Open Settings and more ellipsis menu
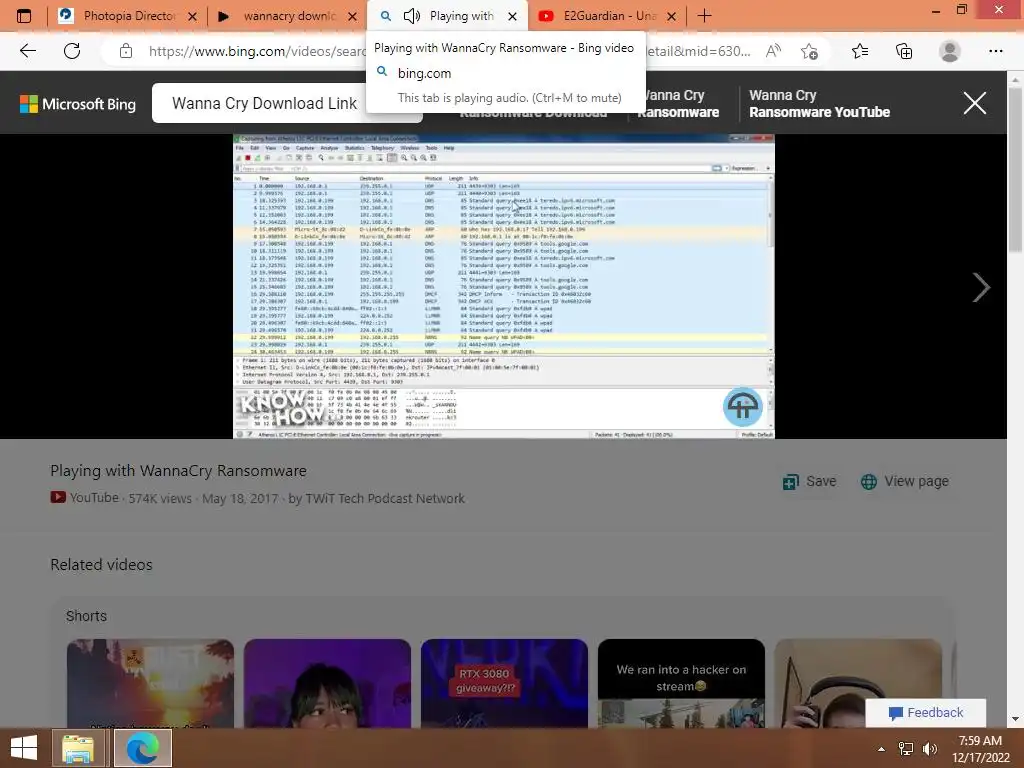The height and width of the screenshot is (768, 1024). (x=995, y=51)
